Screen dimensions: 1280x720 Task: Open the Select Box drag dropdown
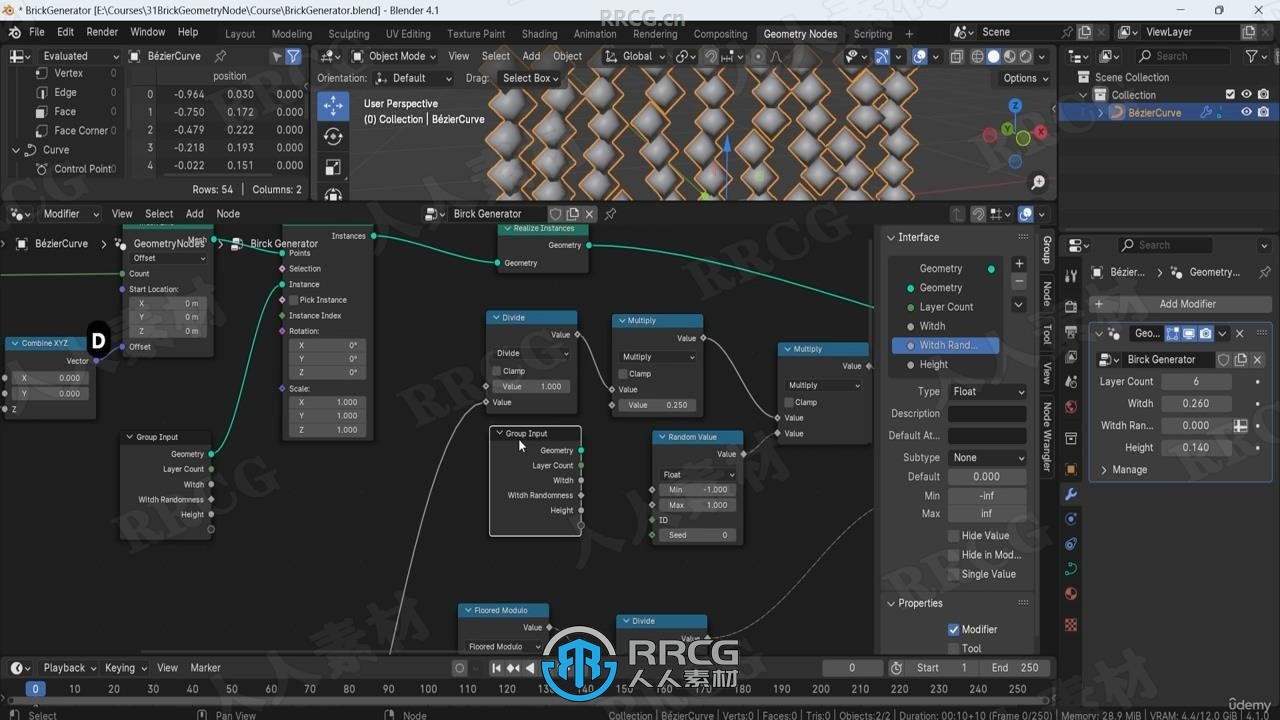click(x=531, y=78)
